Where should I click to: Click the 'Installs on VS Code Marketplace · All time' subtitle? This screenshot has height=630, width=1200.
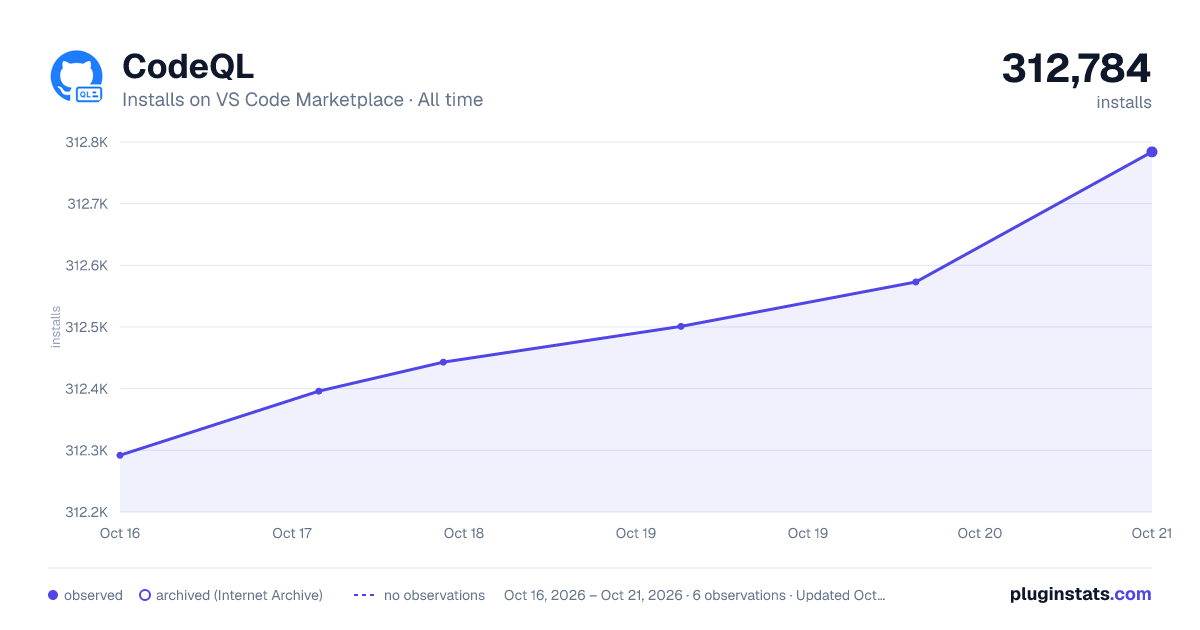pos(302,100)
